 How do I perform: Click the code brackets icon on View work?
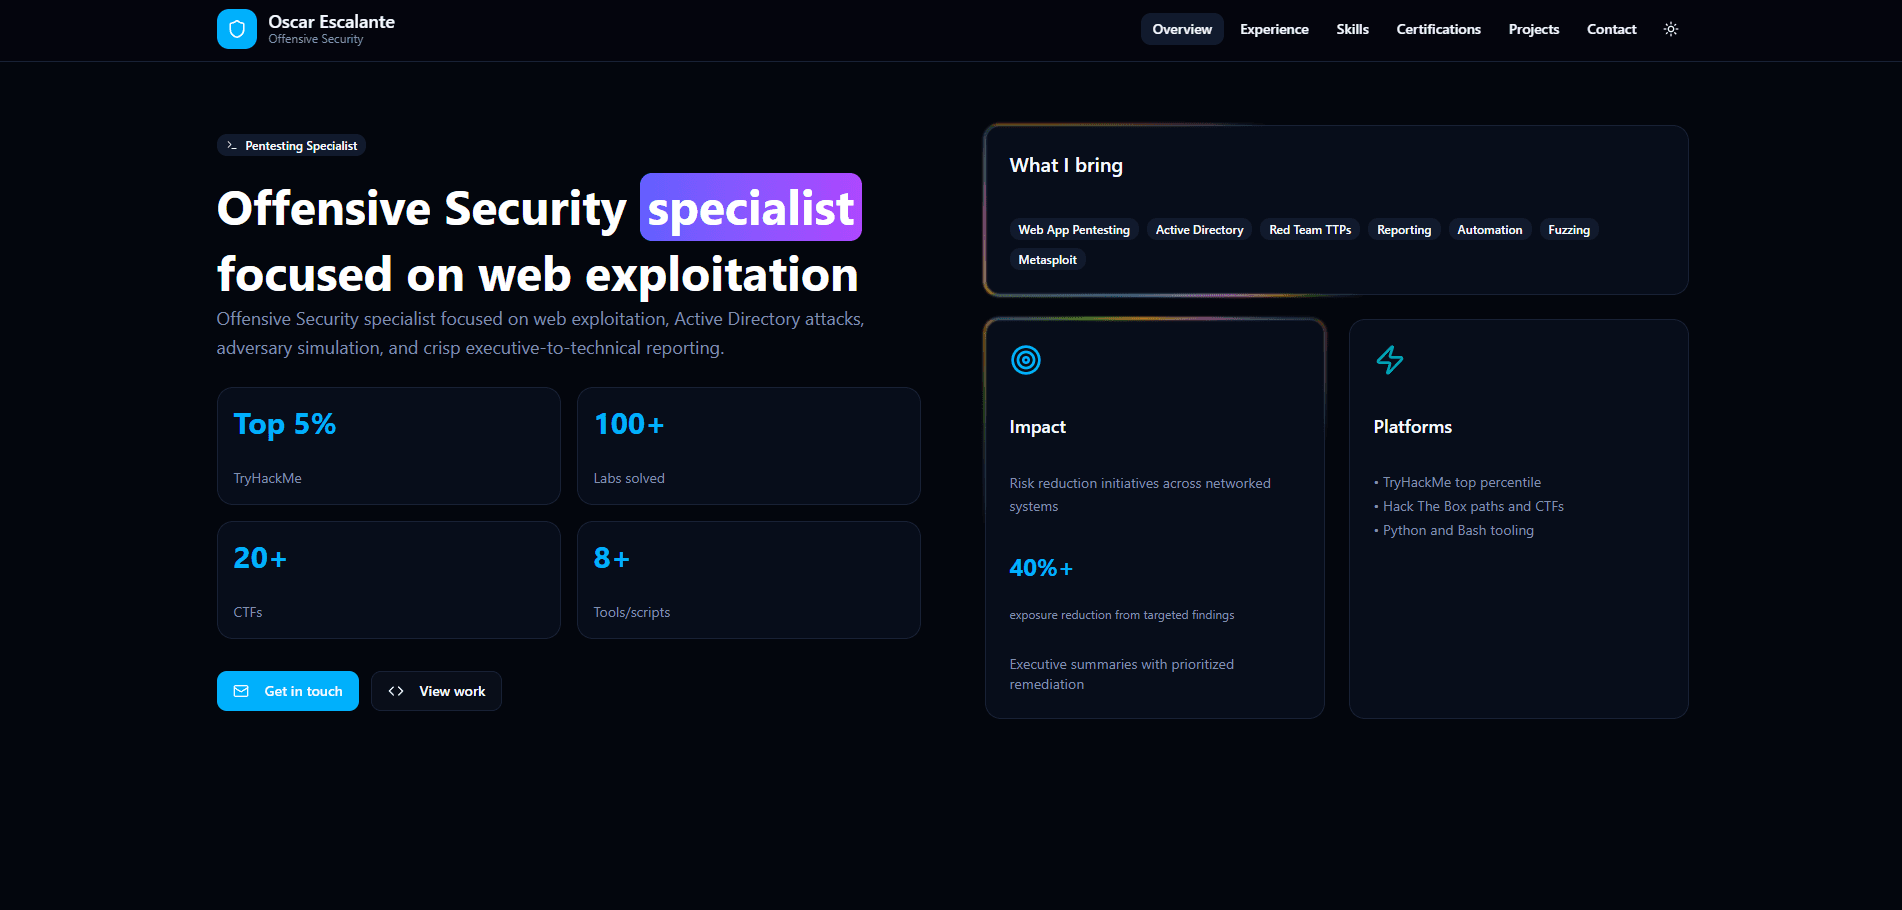[396, 691]
